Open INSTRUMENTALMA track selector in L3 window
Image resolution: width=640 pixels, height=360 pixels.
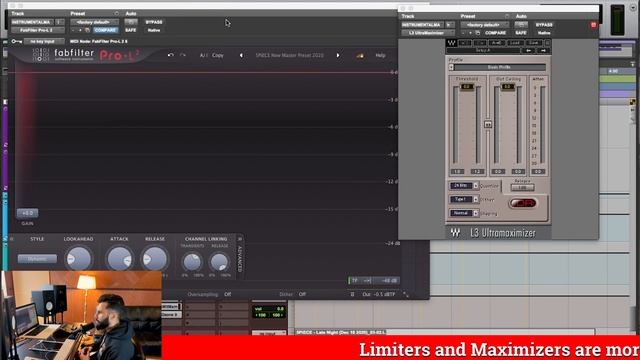(x=422, y=25)
